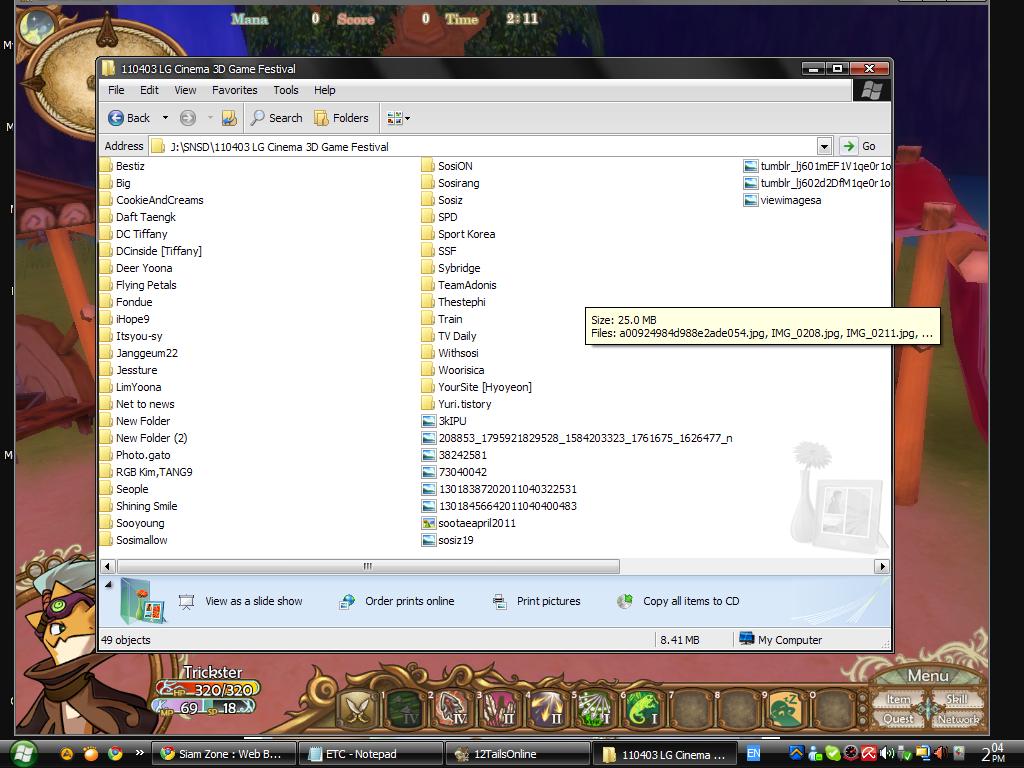Select the TV Daily folder name
1024x768 pixels.
point(457,336)
